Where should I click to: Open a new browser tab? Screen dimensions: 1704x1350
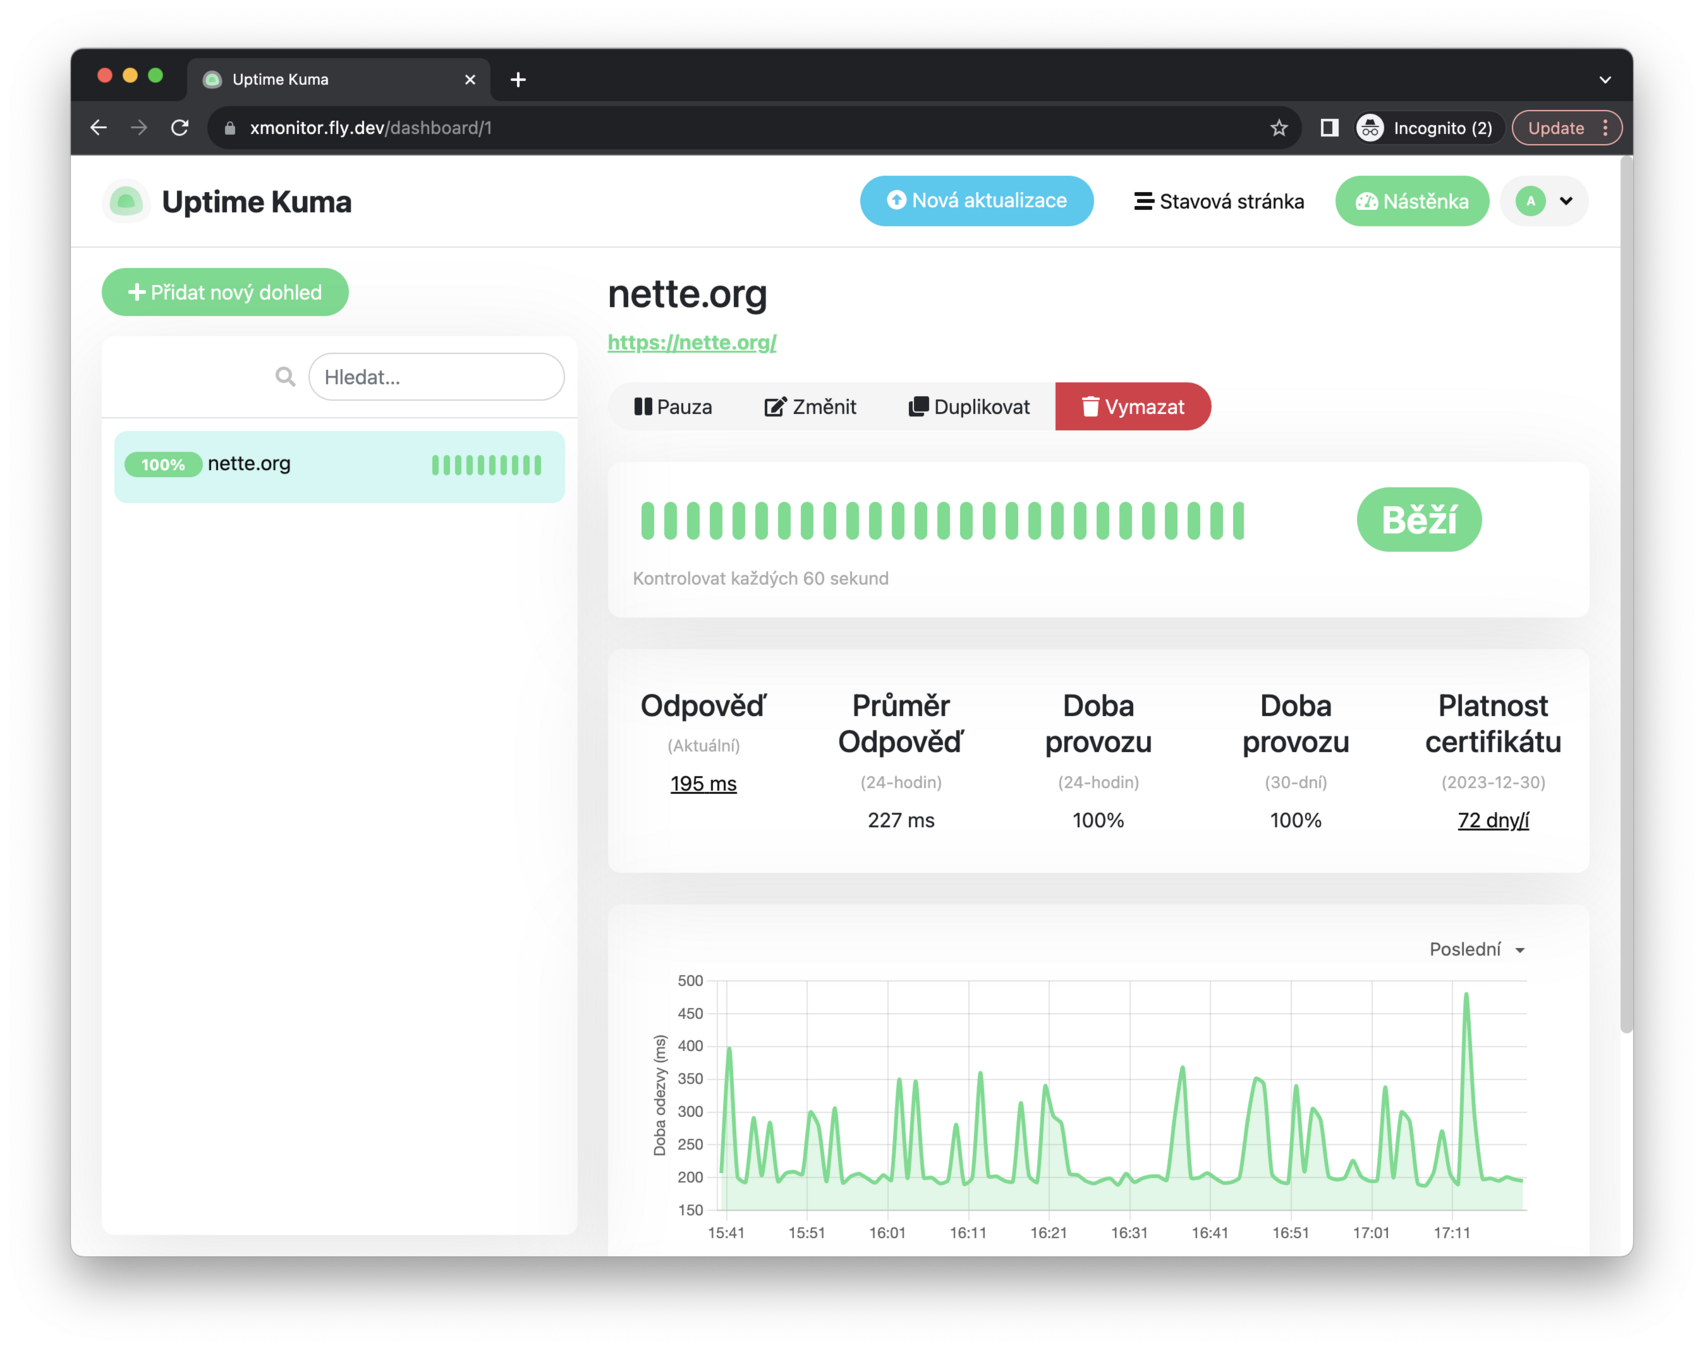tap(518, 79)
